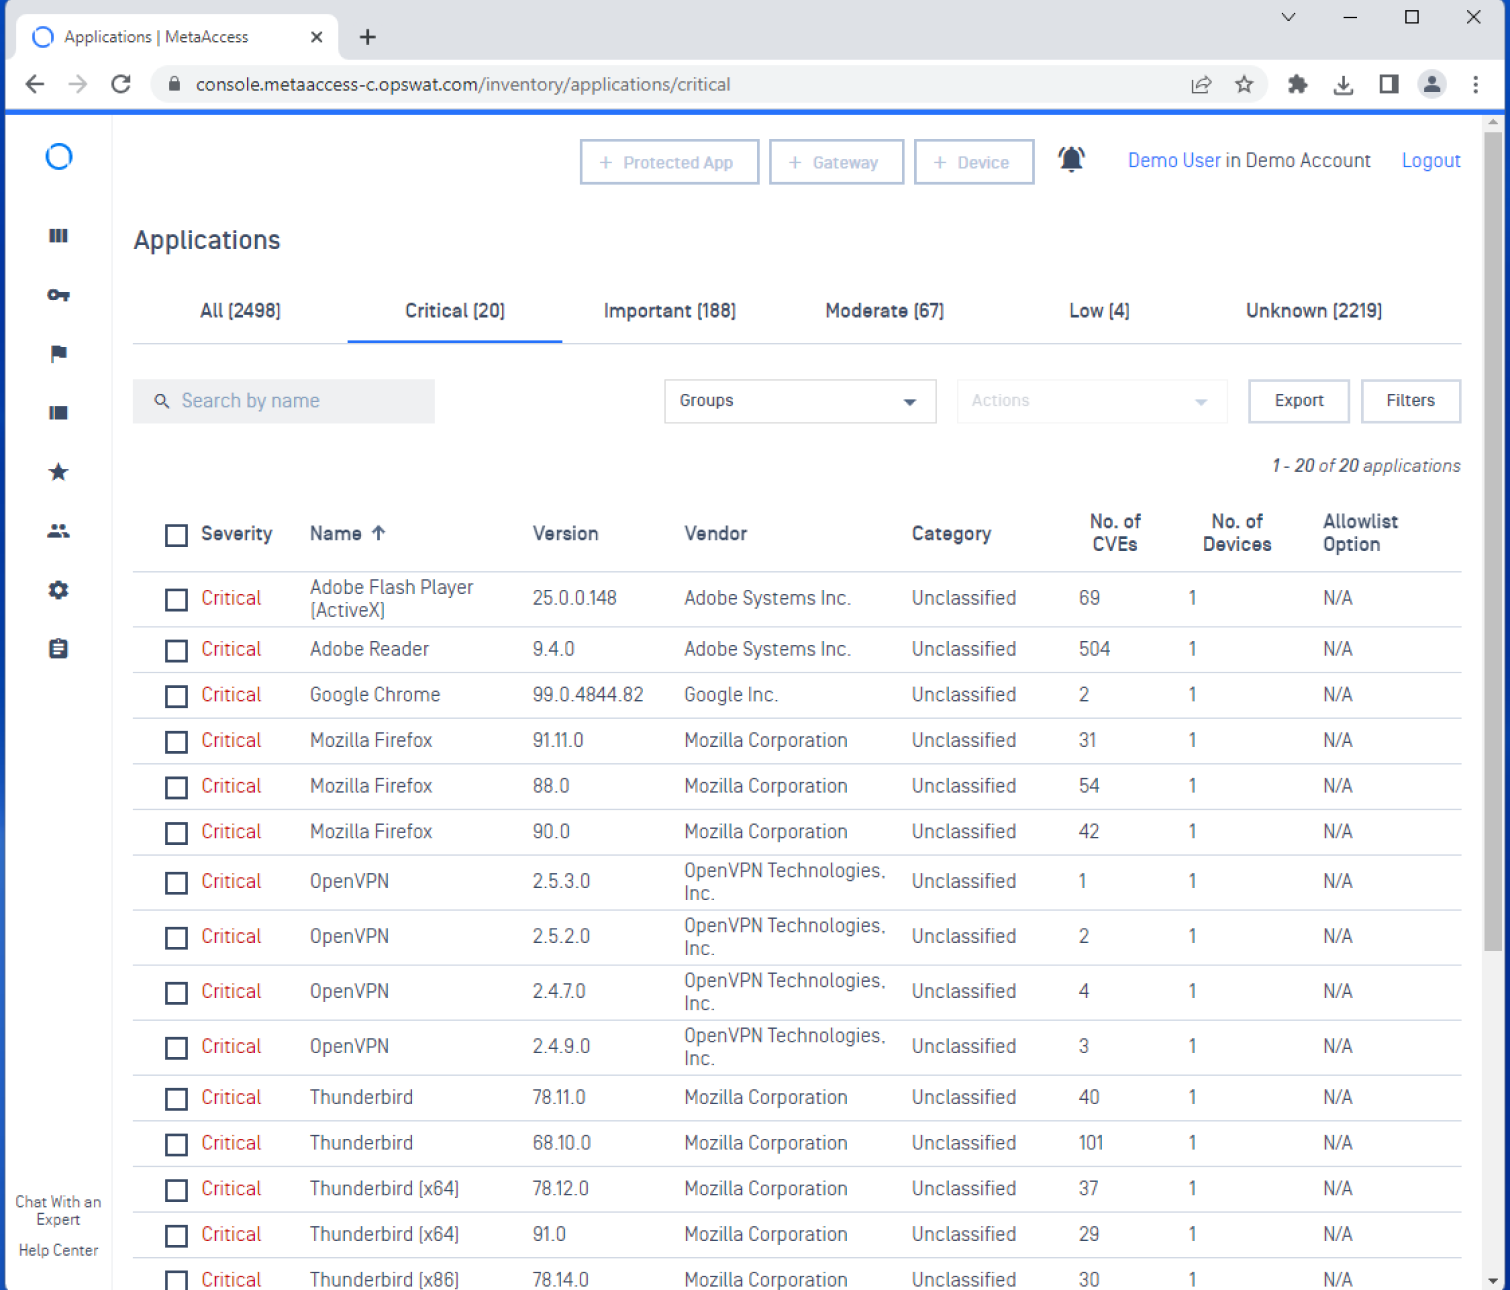
Task: Open the Chrome three-dot menu
Action: [x=1476, y=84]
